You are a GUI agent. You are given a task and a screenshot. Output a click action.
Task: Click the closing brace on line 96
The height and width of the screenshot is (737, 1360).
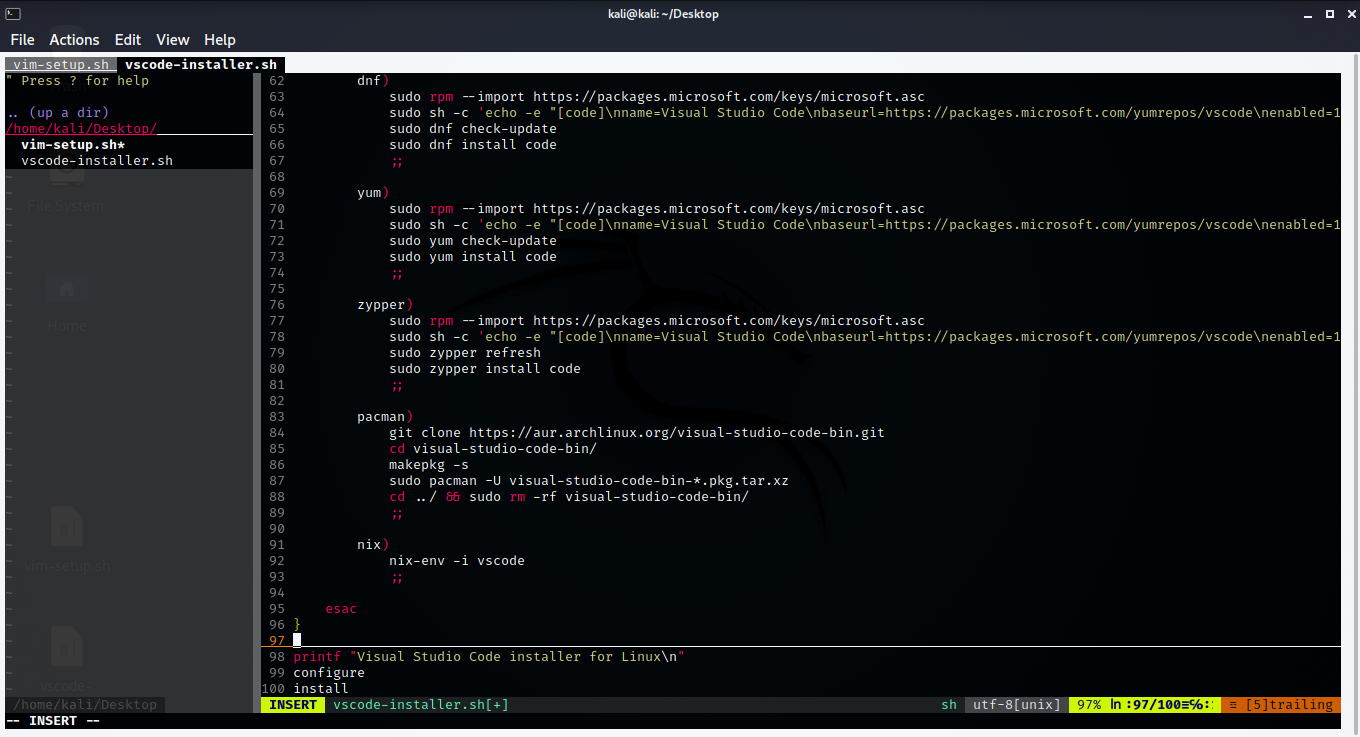[297, 625]
